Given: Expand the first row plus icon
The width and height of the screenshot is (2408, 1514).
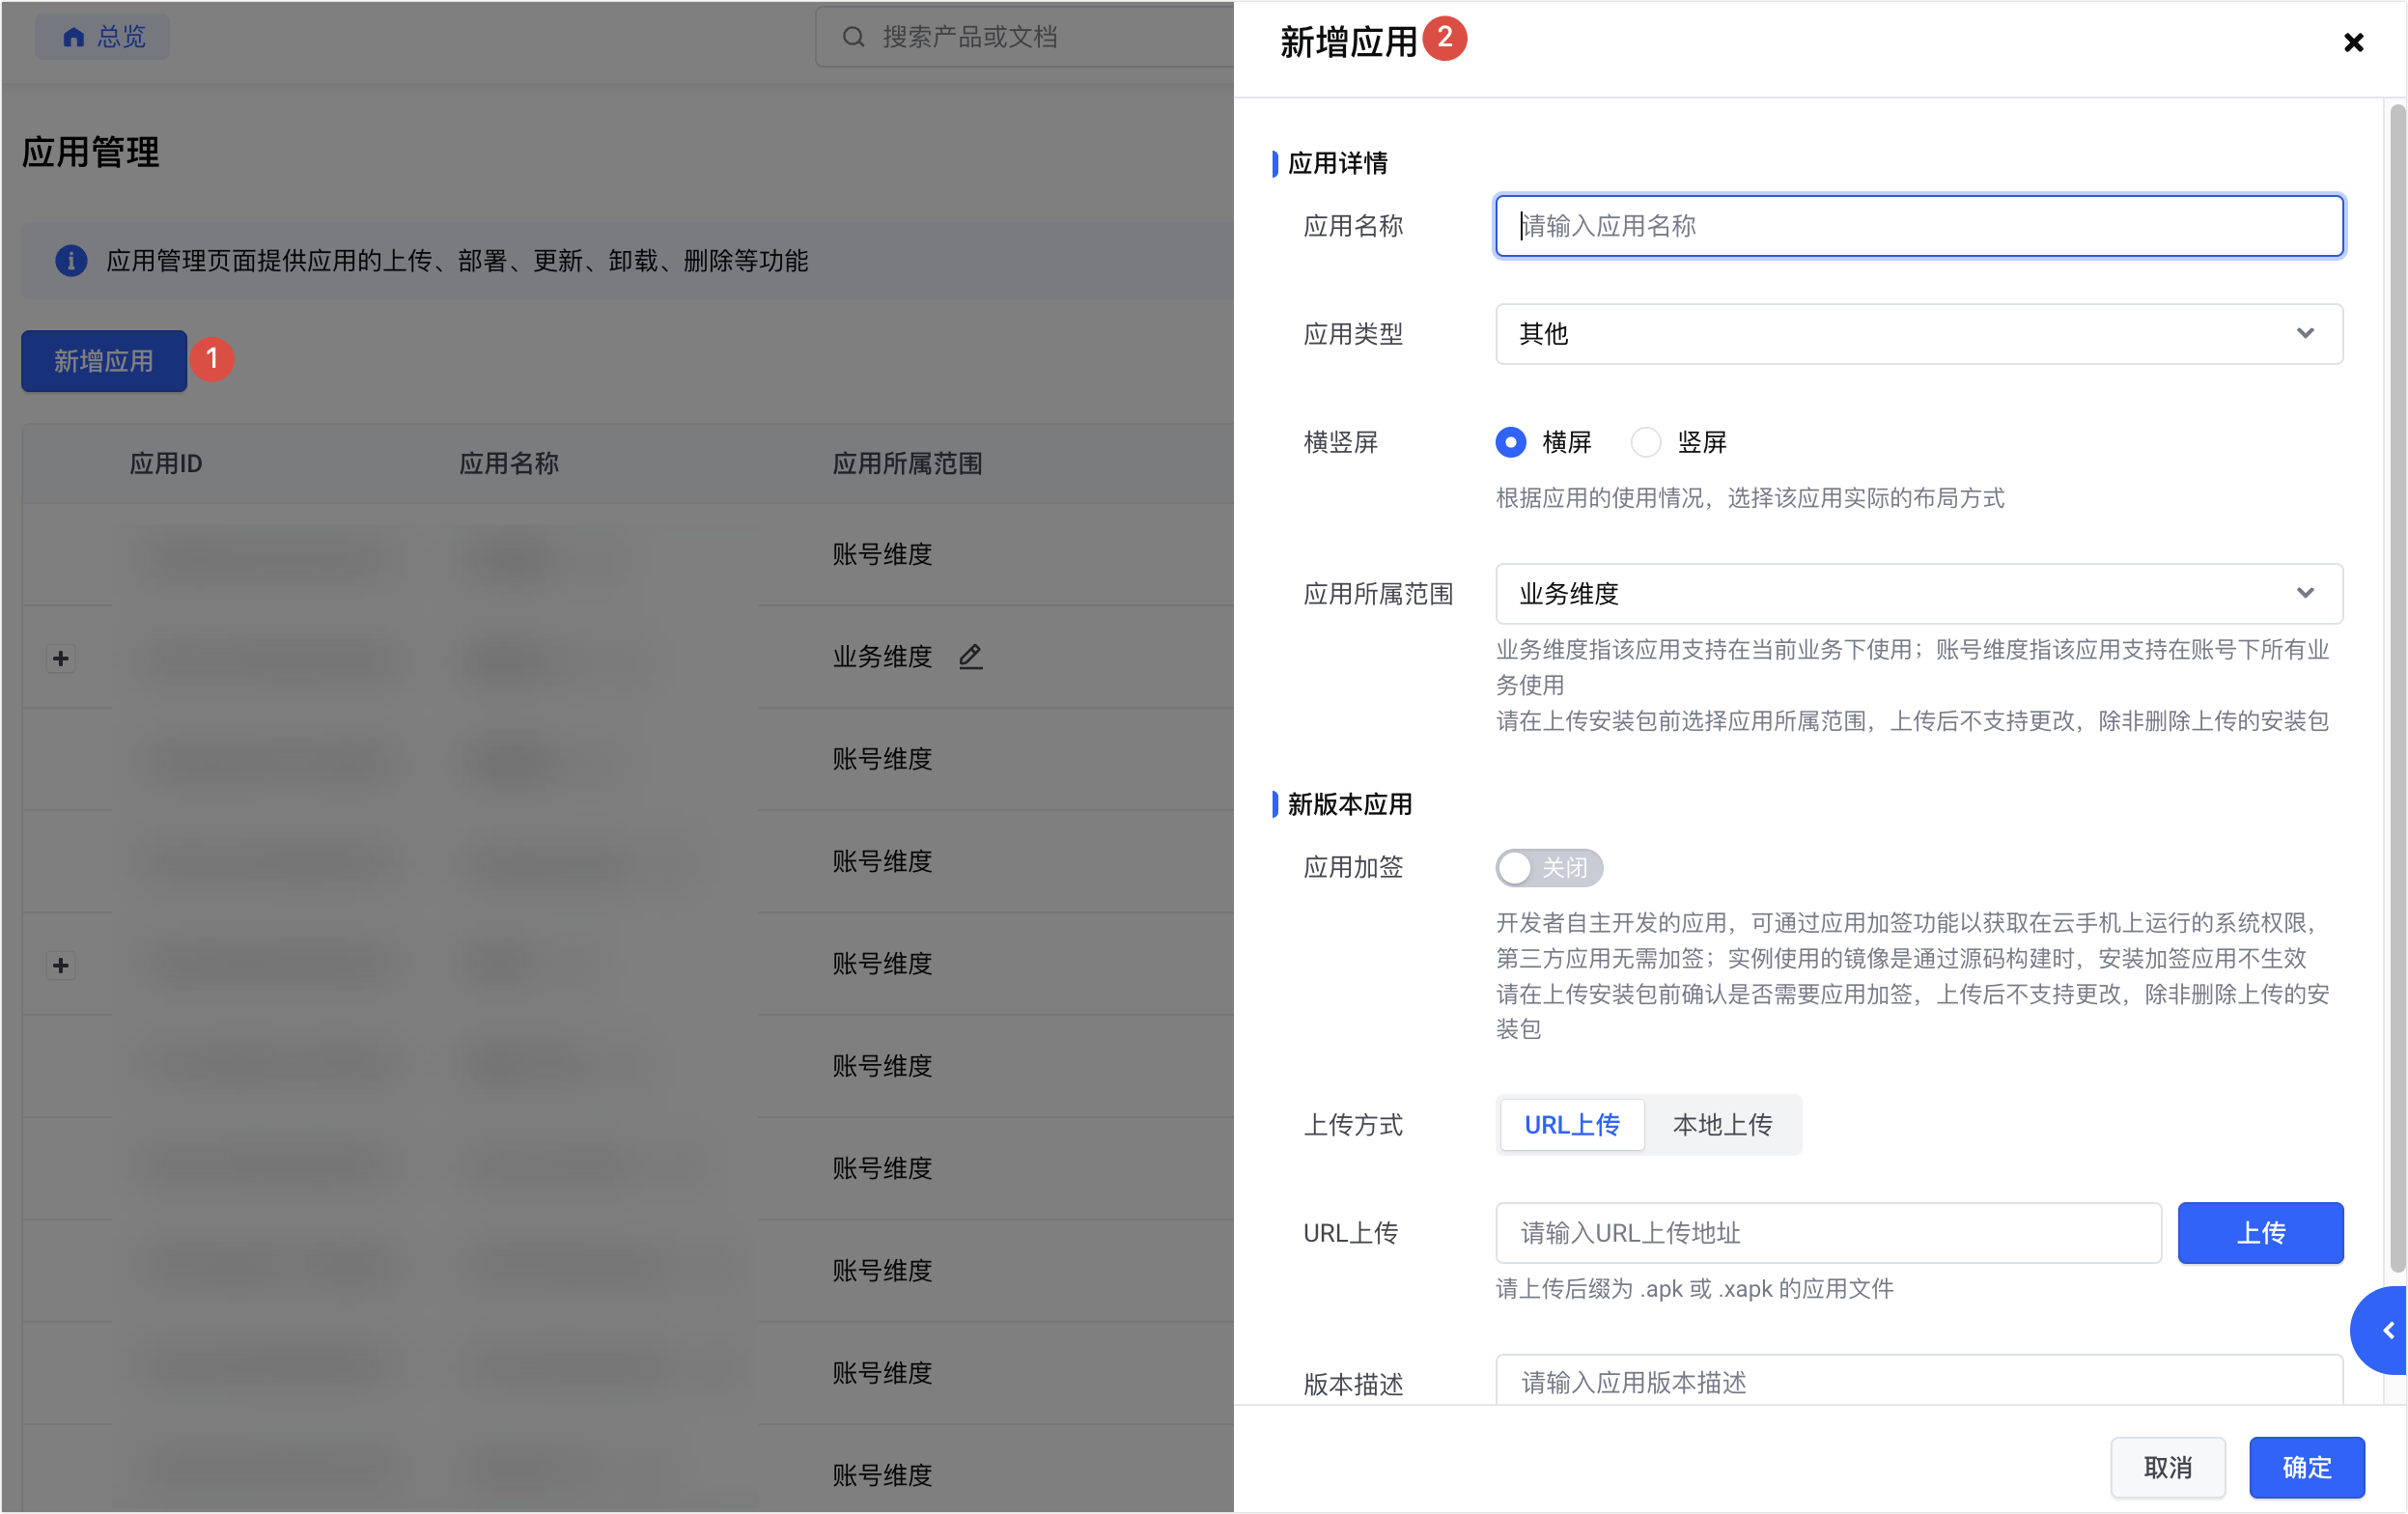Looking at the screenshot, I should [x=61, y=658].
